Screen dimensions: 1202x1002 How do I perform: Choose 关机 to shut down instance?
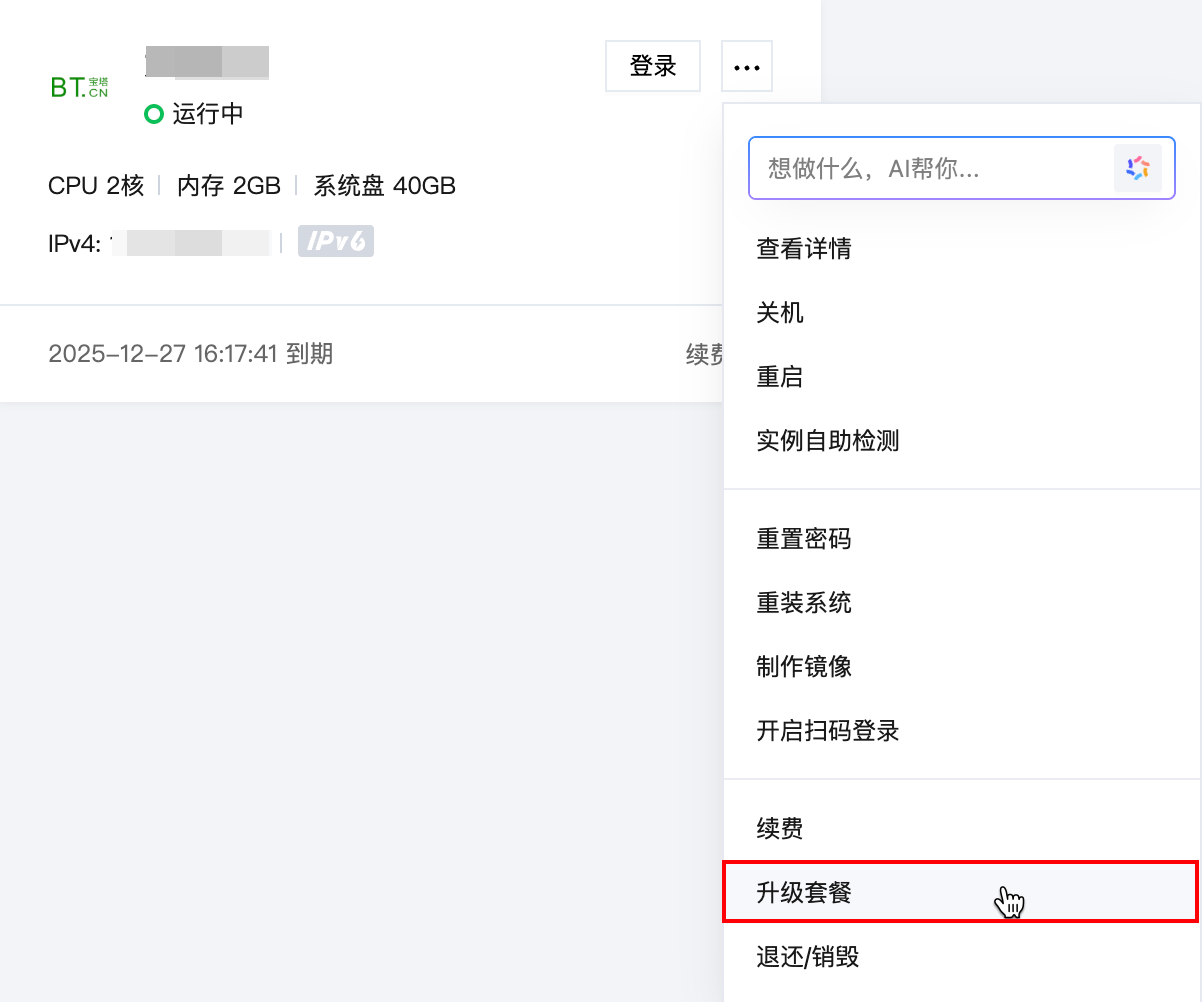point(780,313)
